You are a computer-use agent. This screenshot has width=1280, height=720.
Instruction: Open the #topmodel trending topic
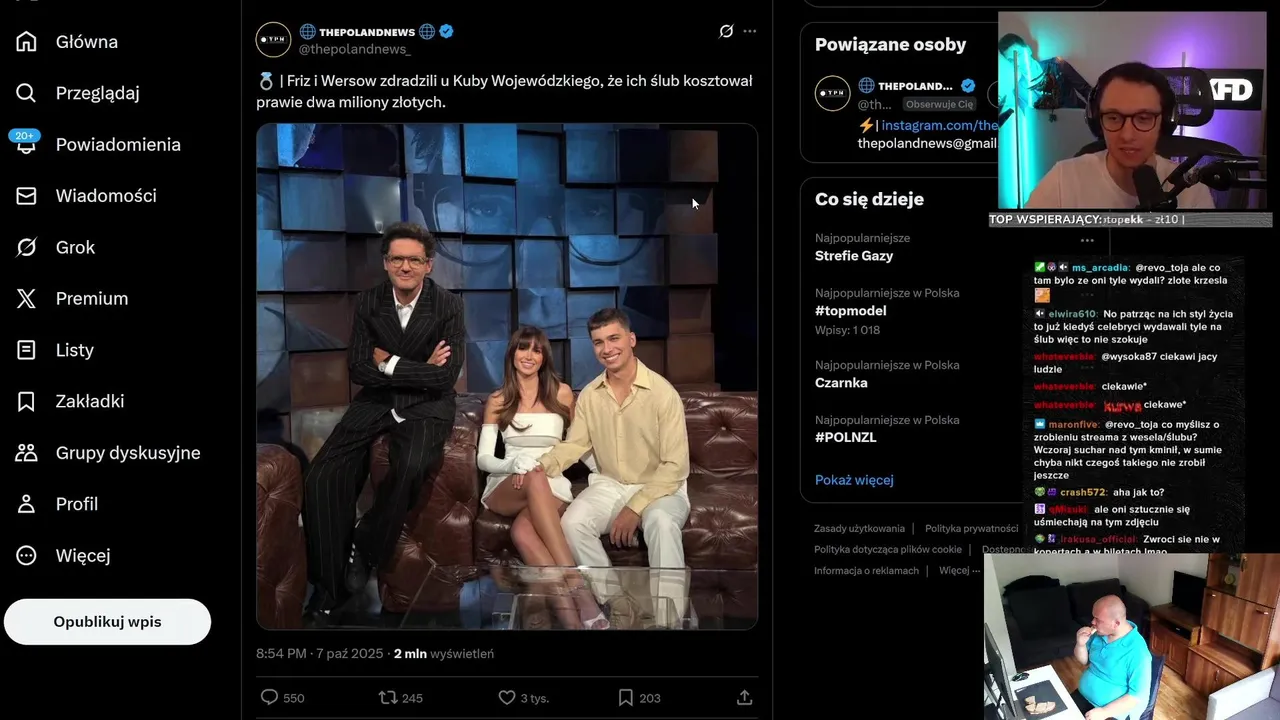pyautogui.click(x=851, y=311)
